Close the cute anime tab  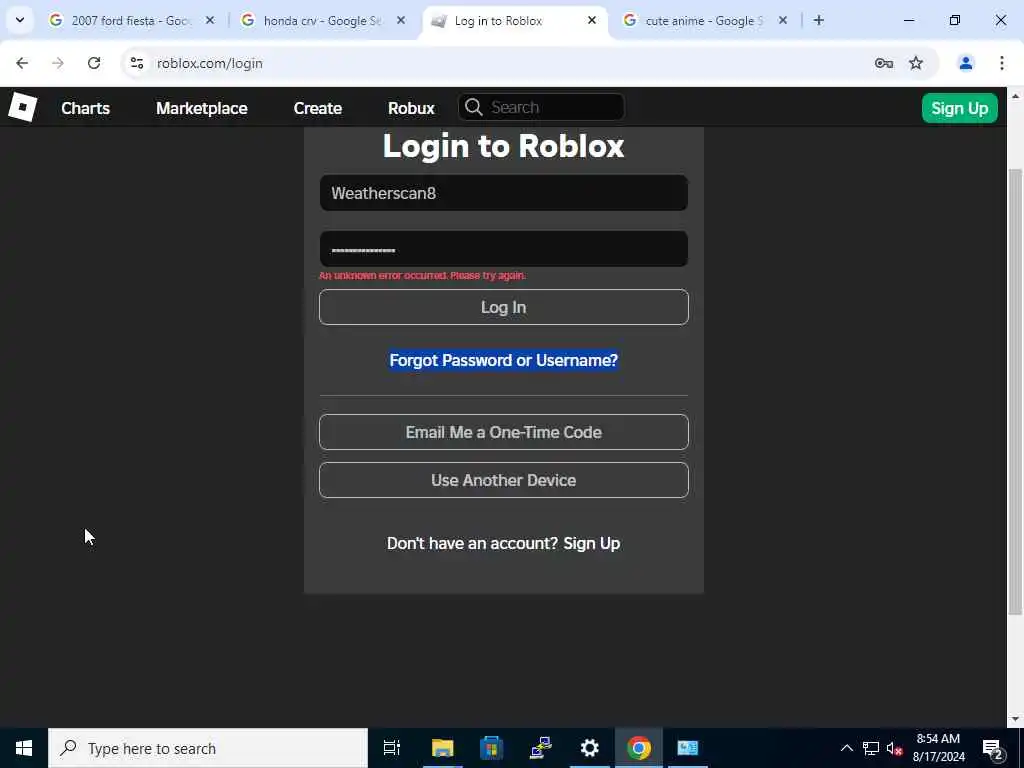(x=782, y=20)
